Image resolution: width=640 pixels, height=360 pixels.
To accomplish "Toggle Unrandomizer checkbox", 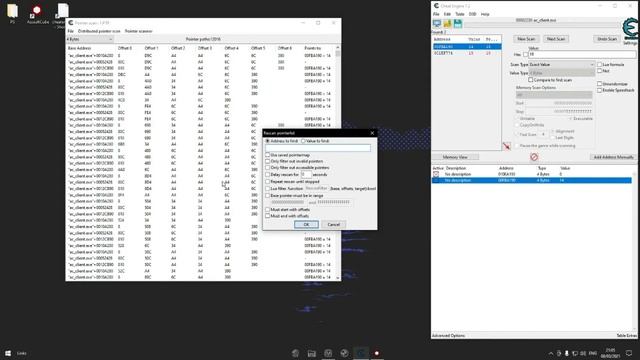I will click(600, 84).
